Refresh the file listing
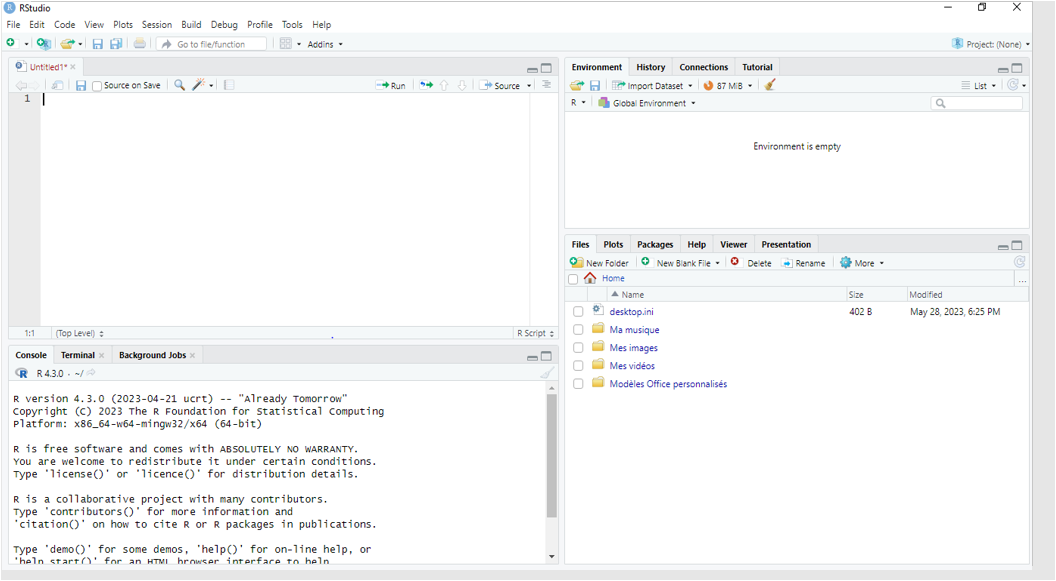 pyautogui.click(x=1018, y=262)
